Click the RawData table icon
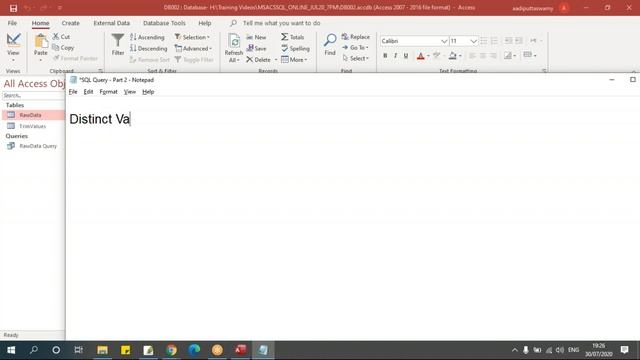640x360 pixels. tap(11, 115)
